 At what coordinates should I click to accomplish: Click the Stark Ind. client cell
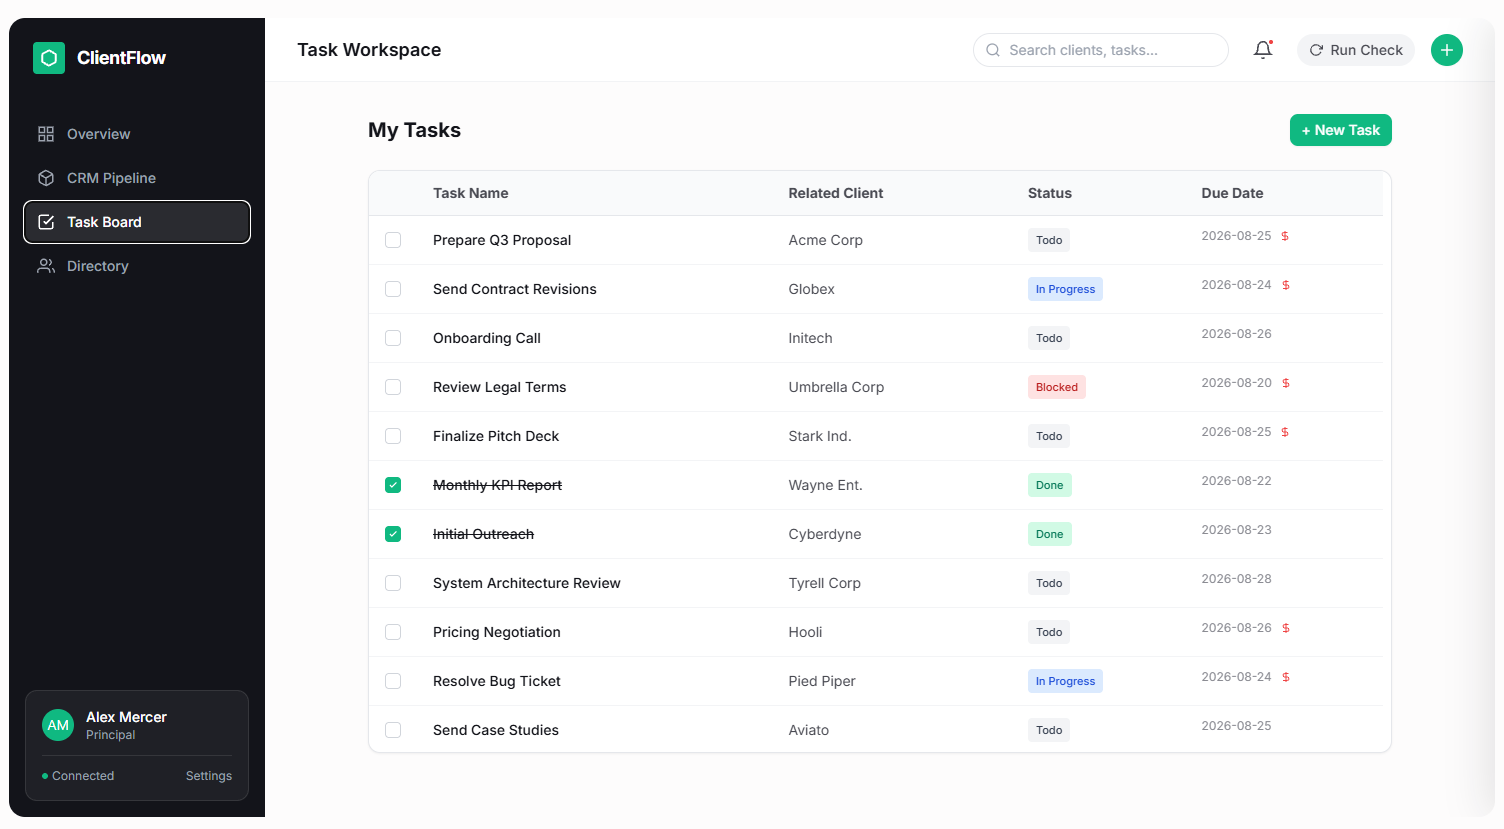click(x=820, y=436)
